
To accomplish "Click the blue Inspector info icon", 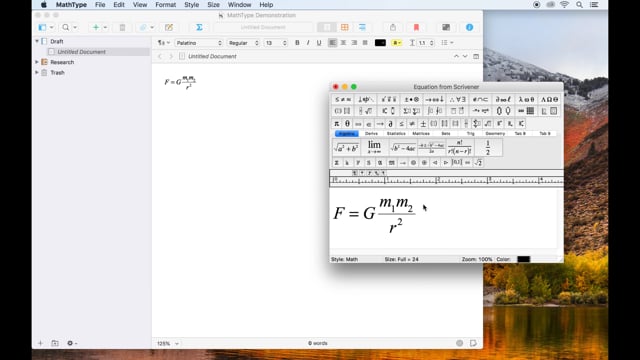I will [469, 27].
